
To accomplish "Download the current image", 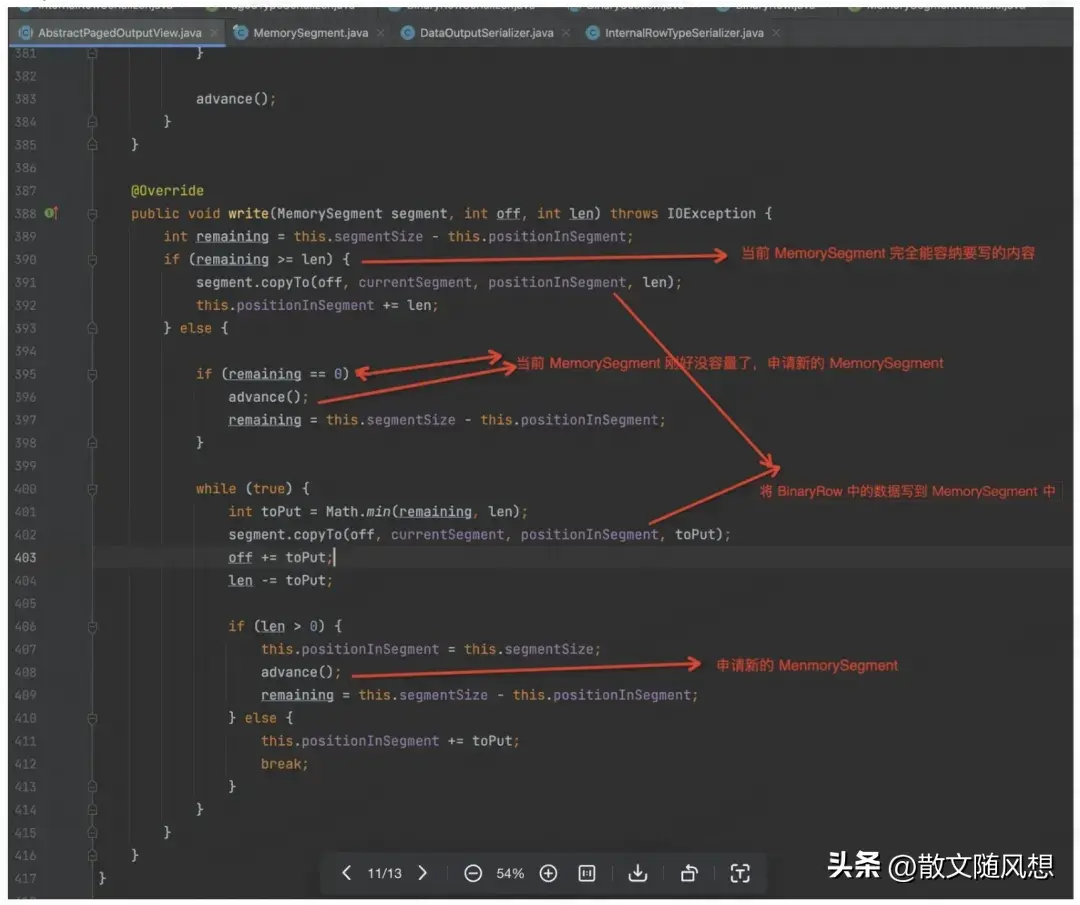I will pos(638,873).
